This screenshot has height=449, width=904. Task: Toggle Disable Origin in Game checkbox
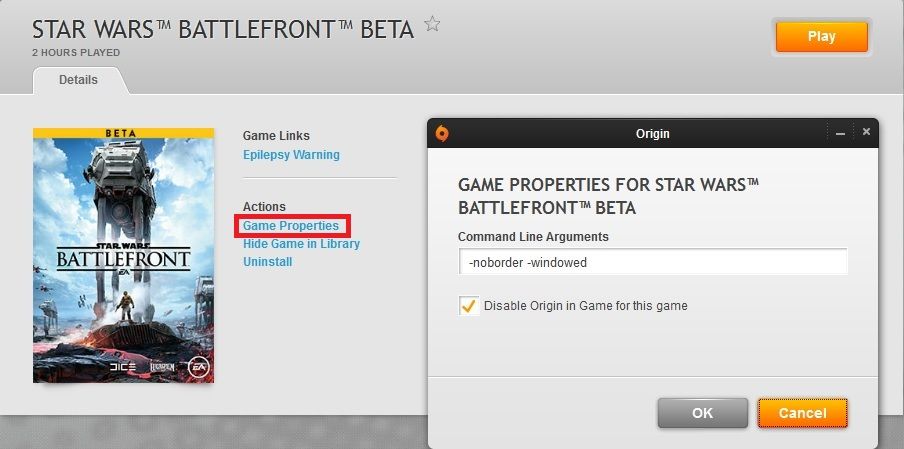coord(469,305)
